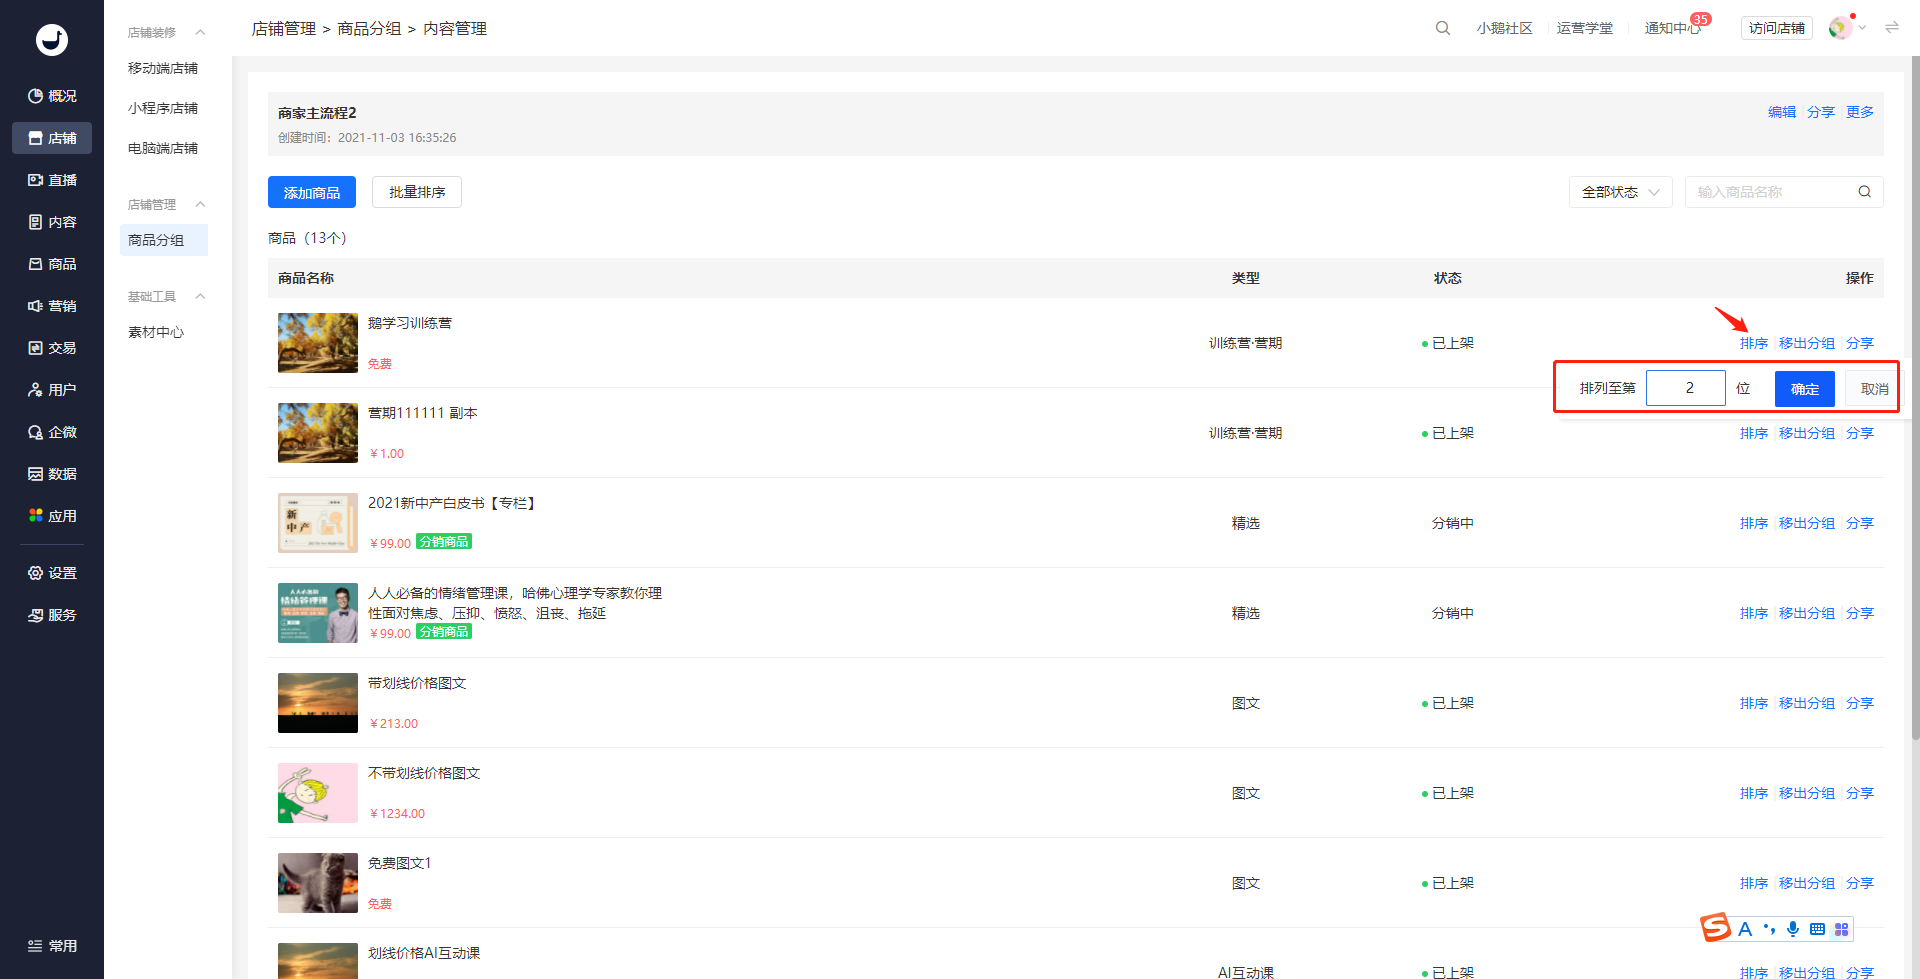Image resolution: width=1920 pixels, height=979 pixels.
Task: Click 排序 for 免费图文1
Action: coord(1754,883)
